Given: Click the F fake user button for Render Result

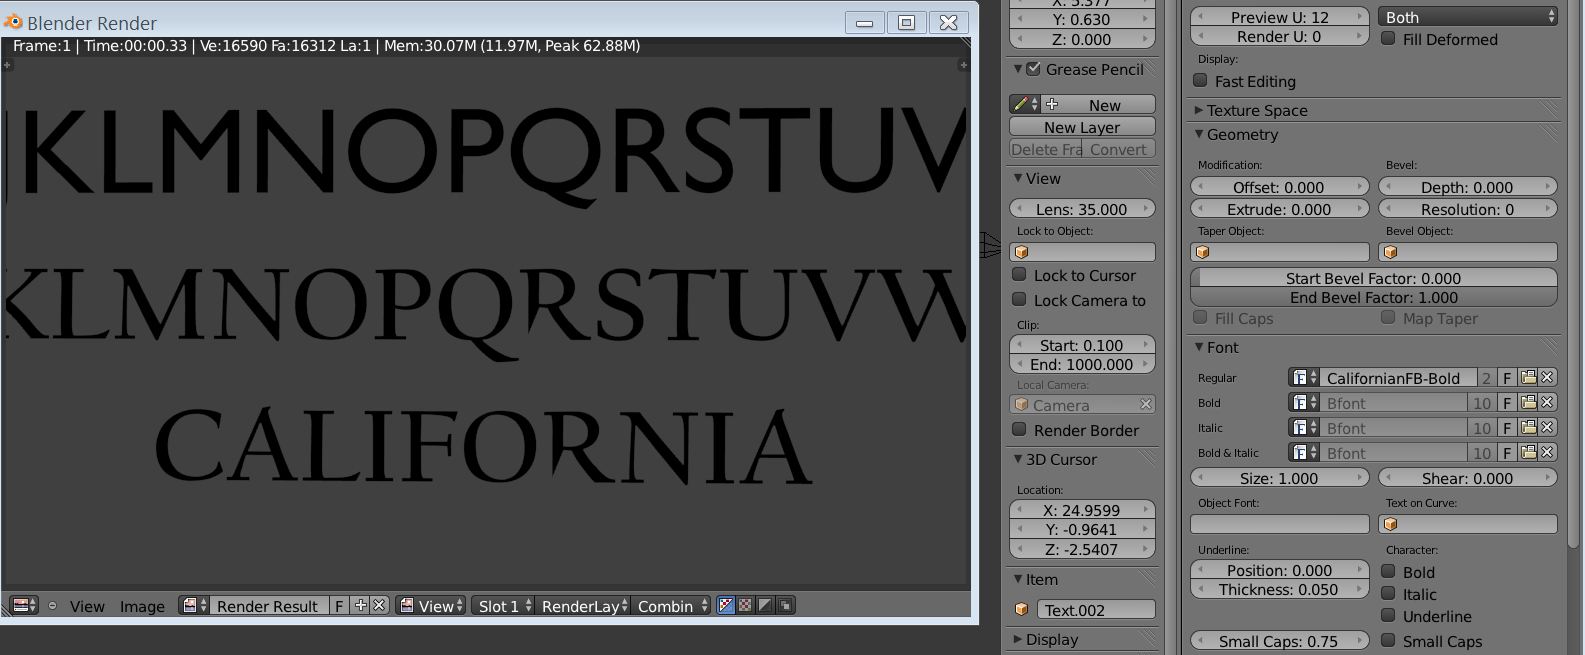Looking at the screenshot, I should click(339, 605).
